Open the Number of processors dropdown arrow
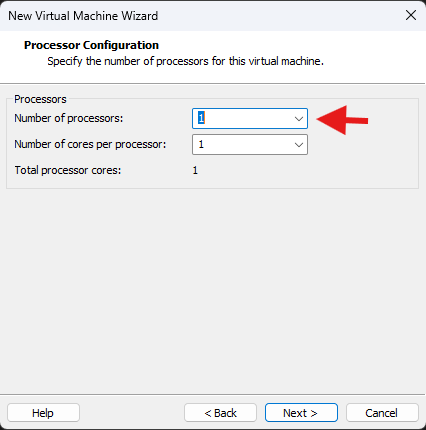Viewport: 426px width, 430px height. tap(299, 119)
